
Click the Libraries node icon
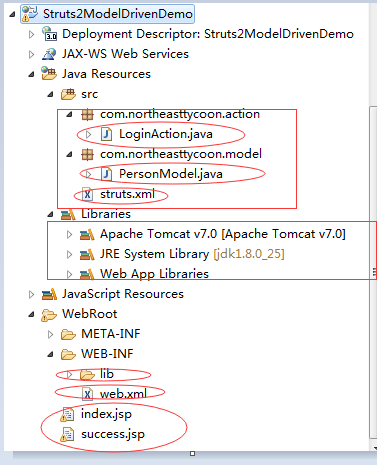tap(68, 214)
